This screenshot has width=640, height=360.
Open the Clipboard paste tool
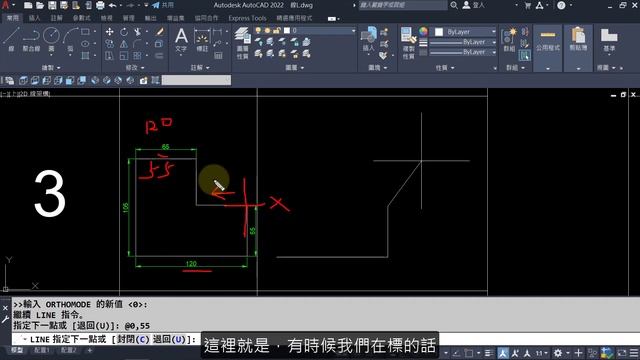point(578,40)
